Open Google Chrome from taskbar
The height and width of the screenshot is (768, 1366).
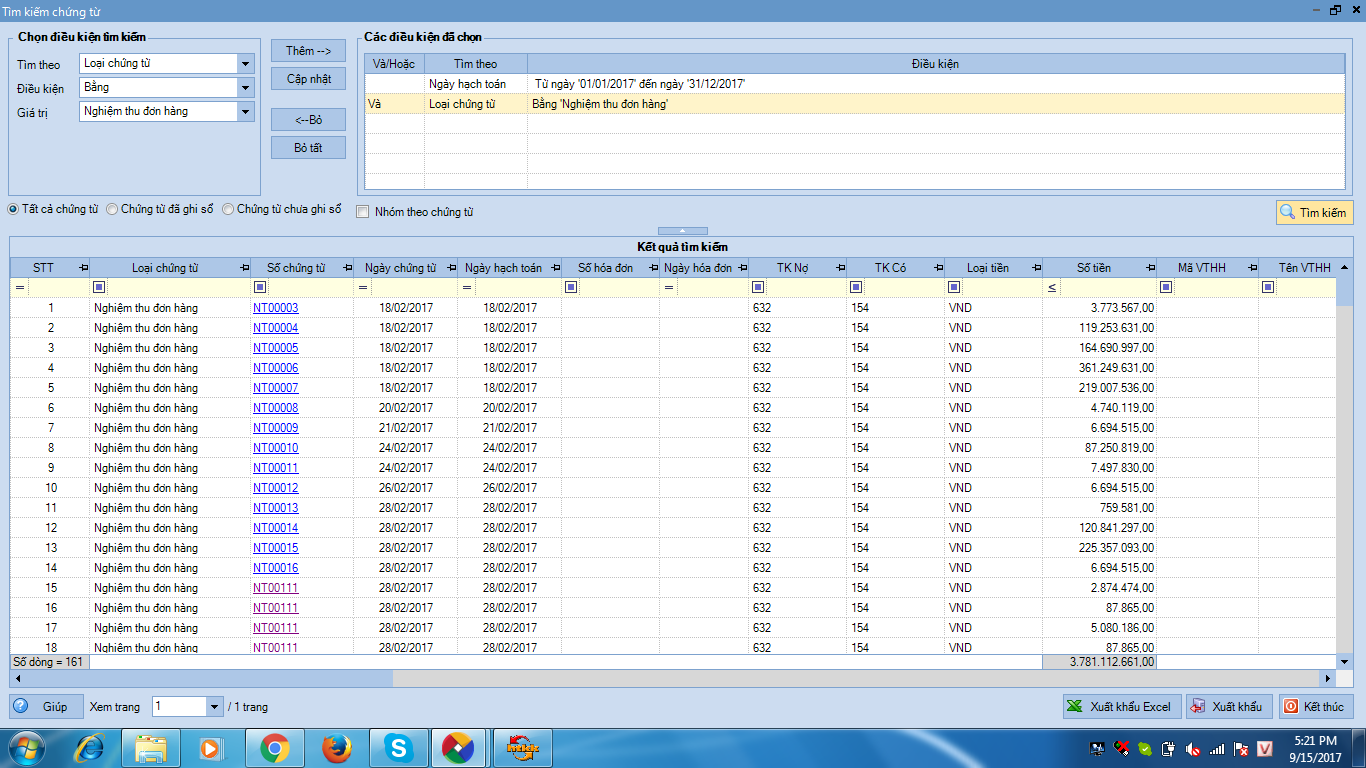pos(275,748)
